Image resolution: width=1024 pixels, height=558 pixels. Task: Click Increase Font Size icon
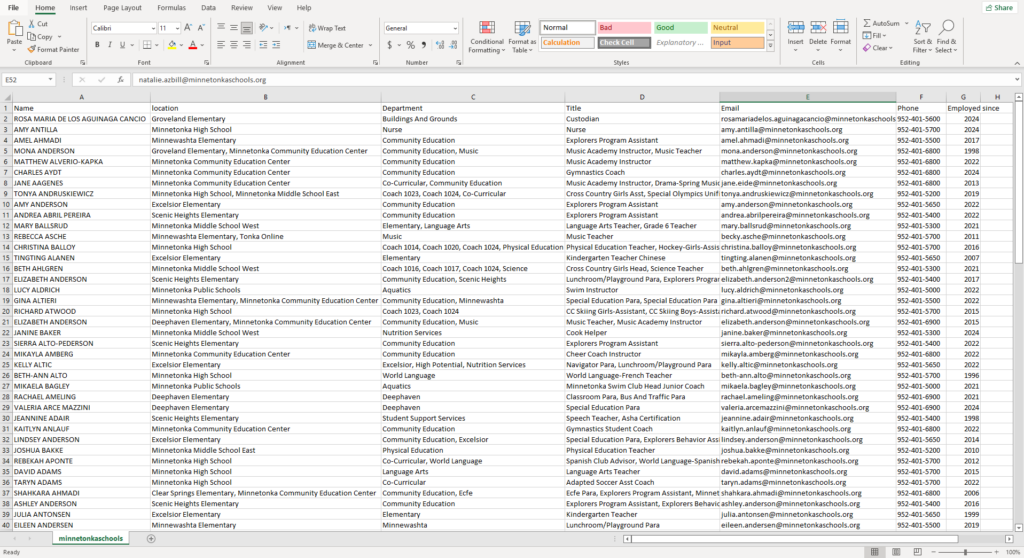coord(188,28)
